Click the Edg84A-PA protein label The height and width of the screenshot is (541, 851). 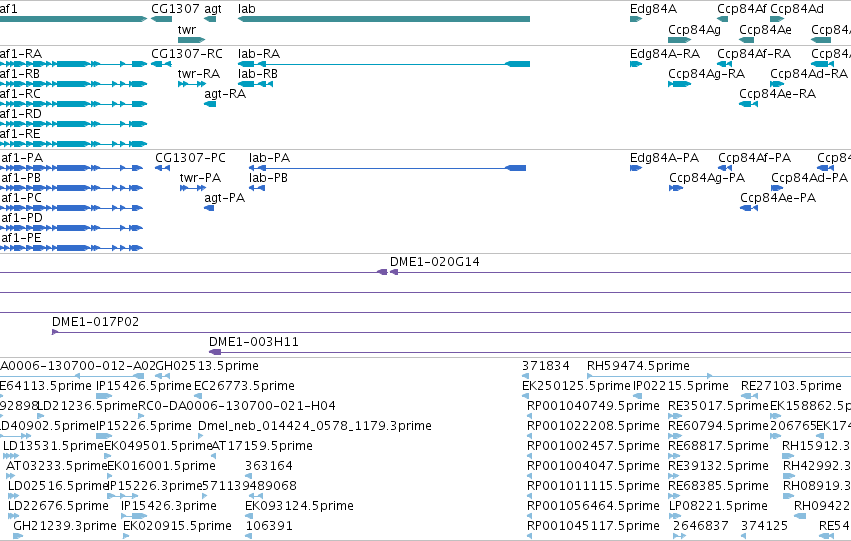664,158
